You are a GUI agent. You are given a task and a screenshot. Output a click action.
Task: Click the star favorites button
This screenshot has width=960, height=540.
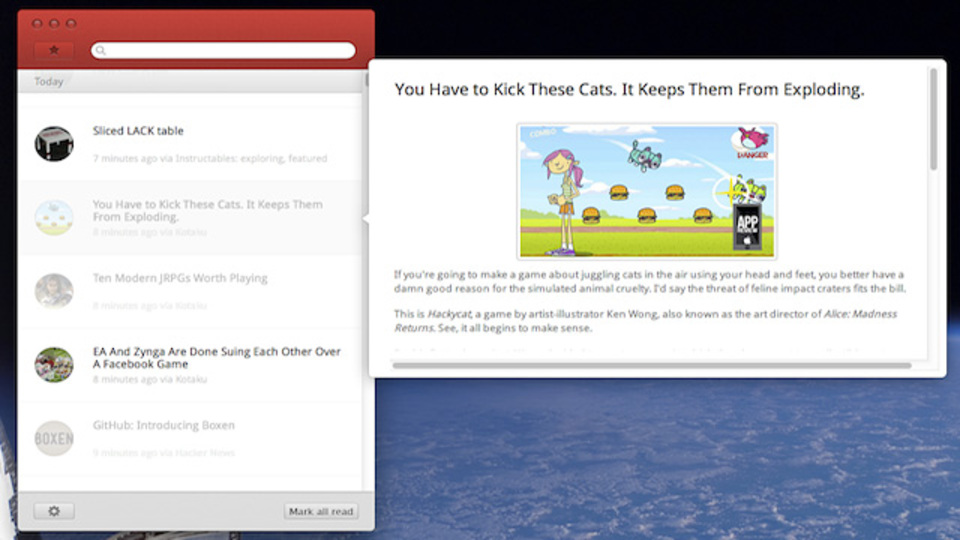click(x=54, y=50)
